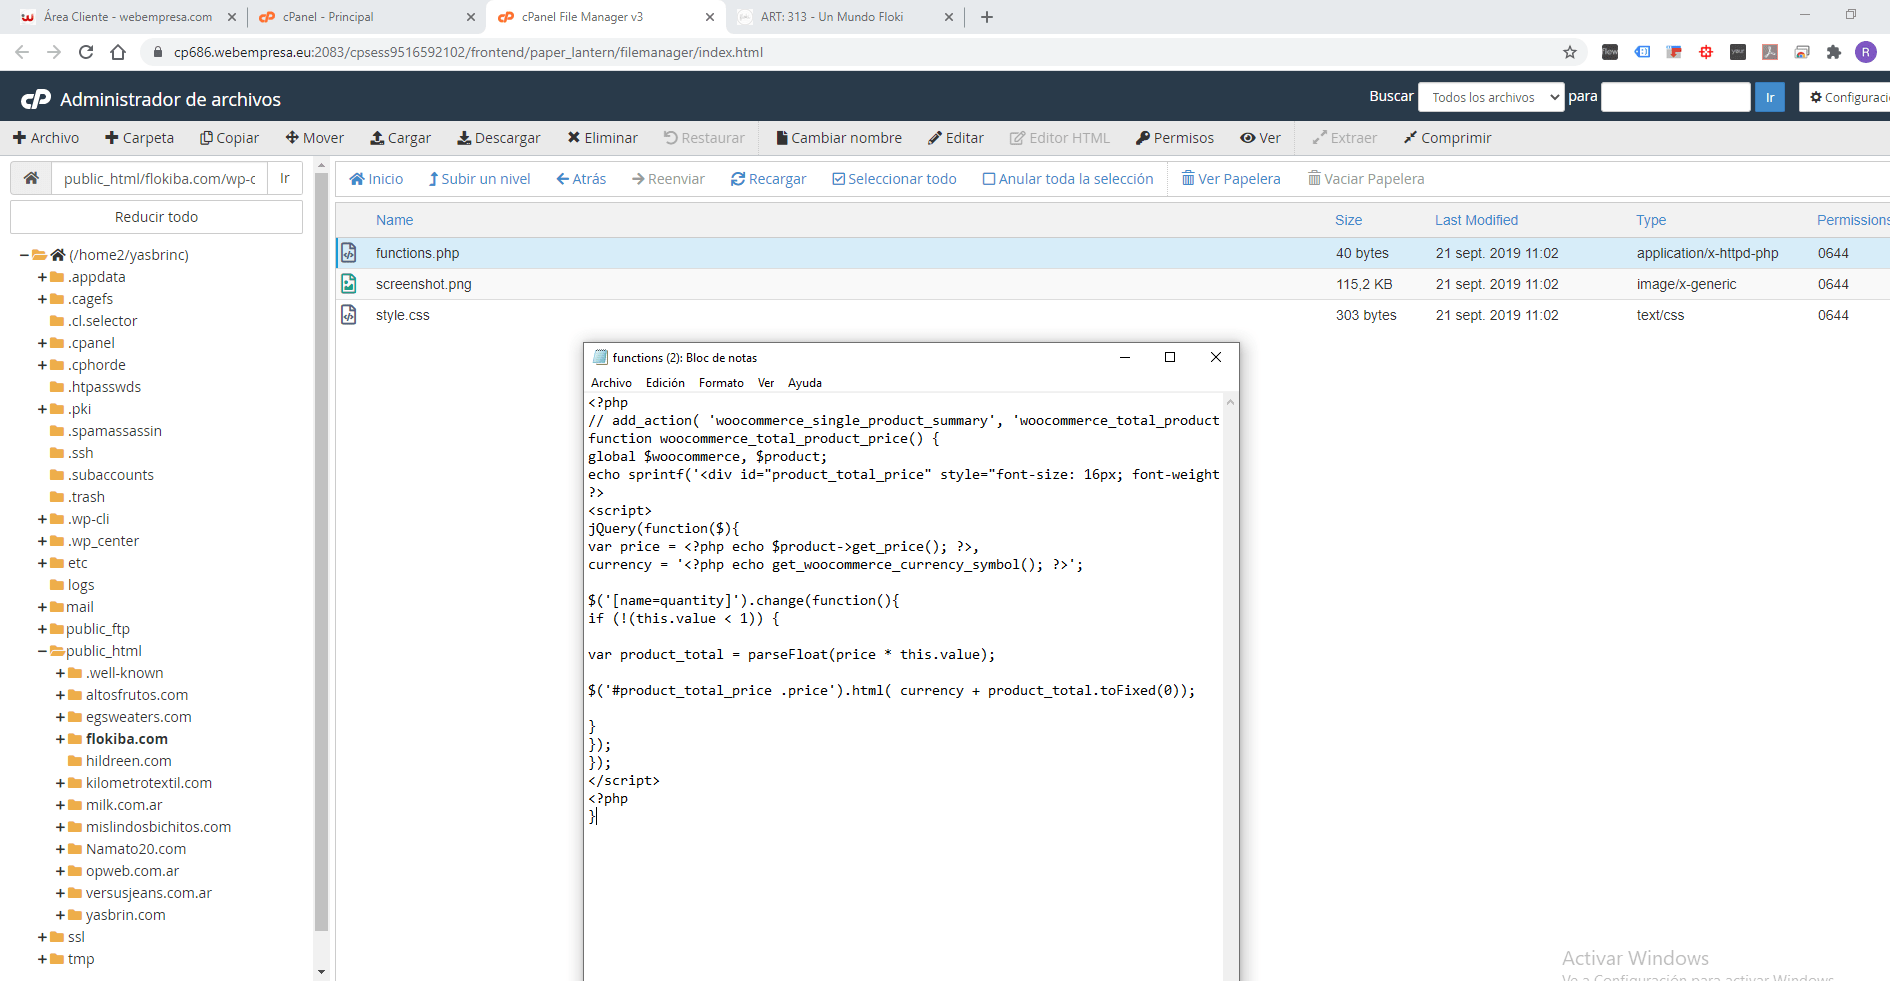This screenshot has height=981, width=1890.
Task: Open Edición menu in Bloc de notas
Action: pyautogui.click(x=665, y=383)
